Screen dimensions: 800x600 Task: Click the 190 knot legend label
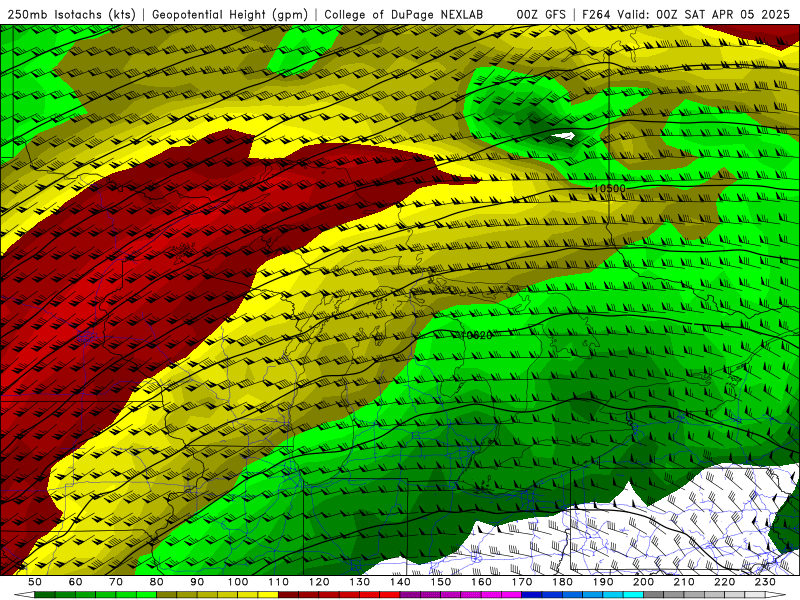pyautogui.click(x=603, y=582)
